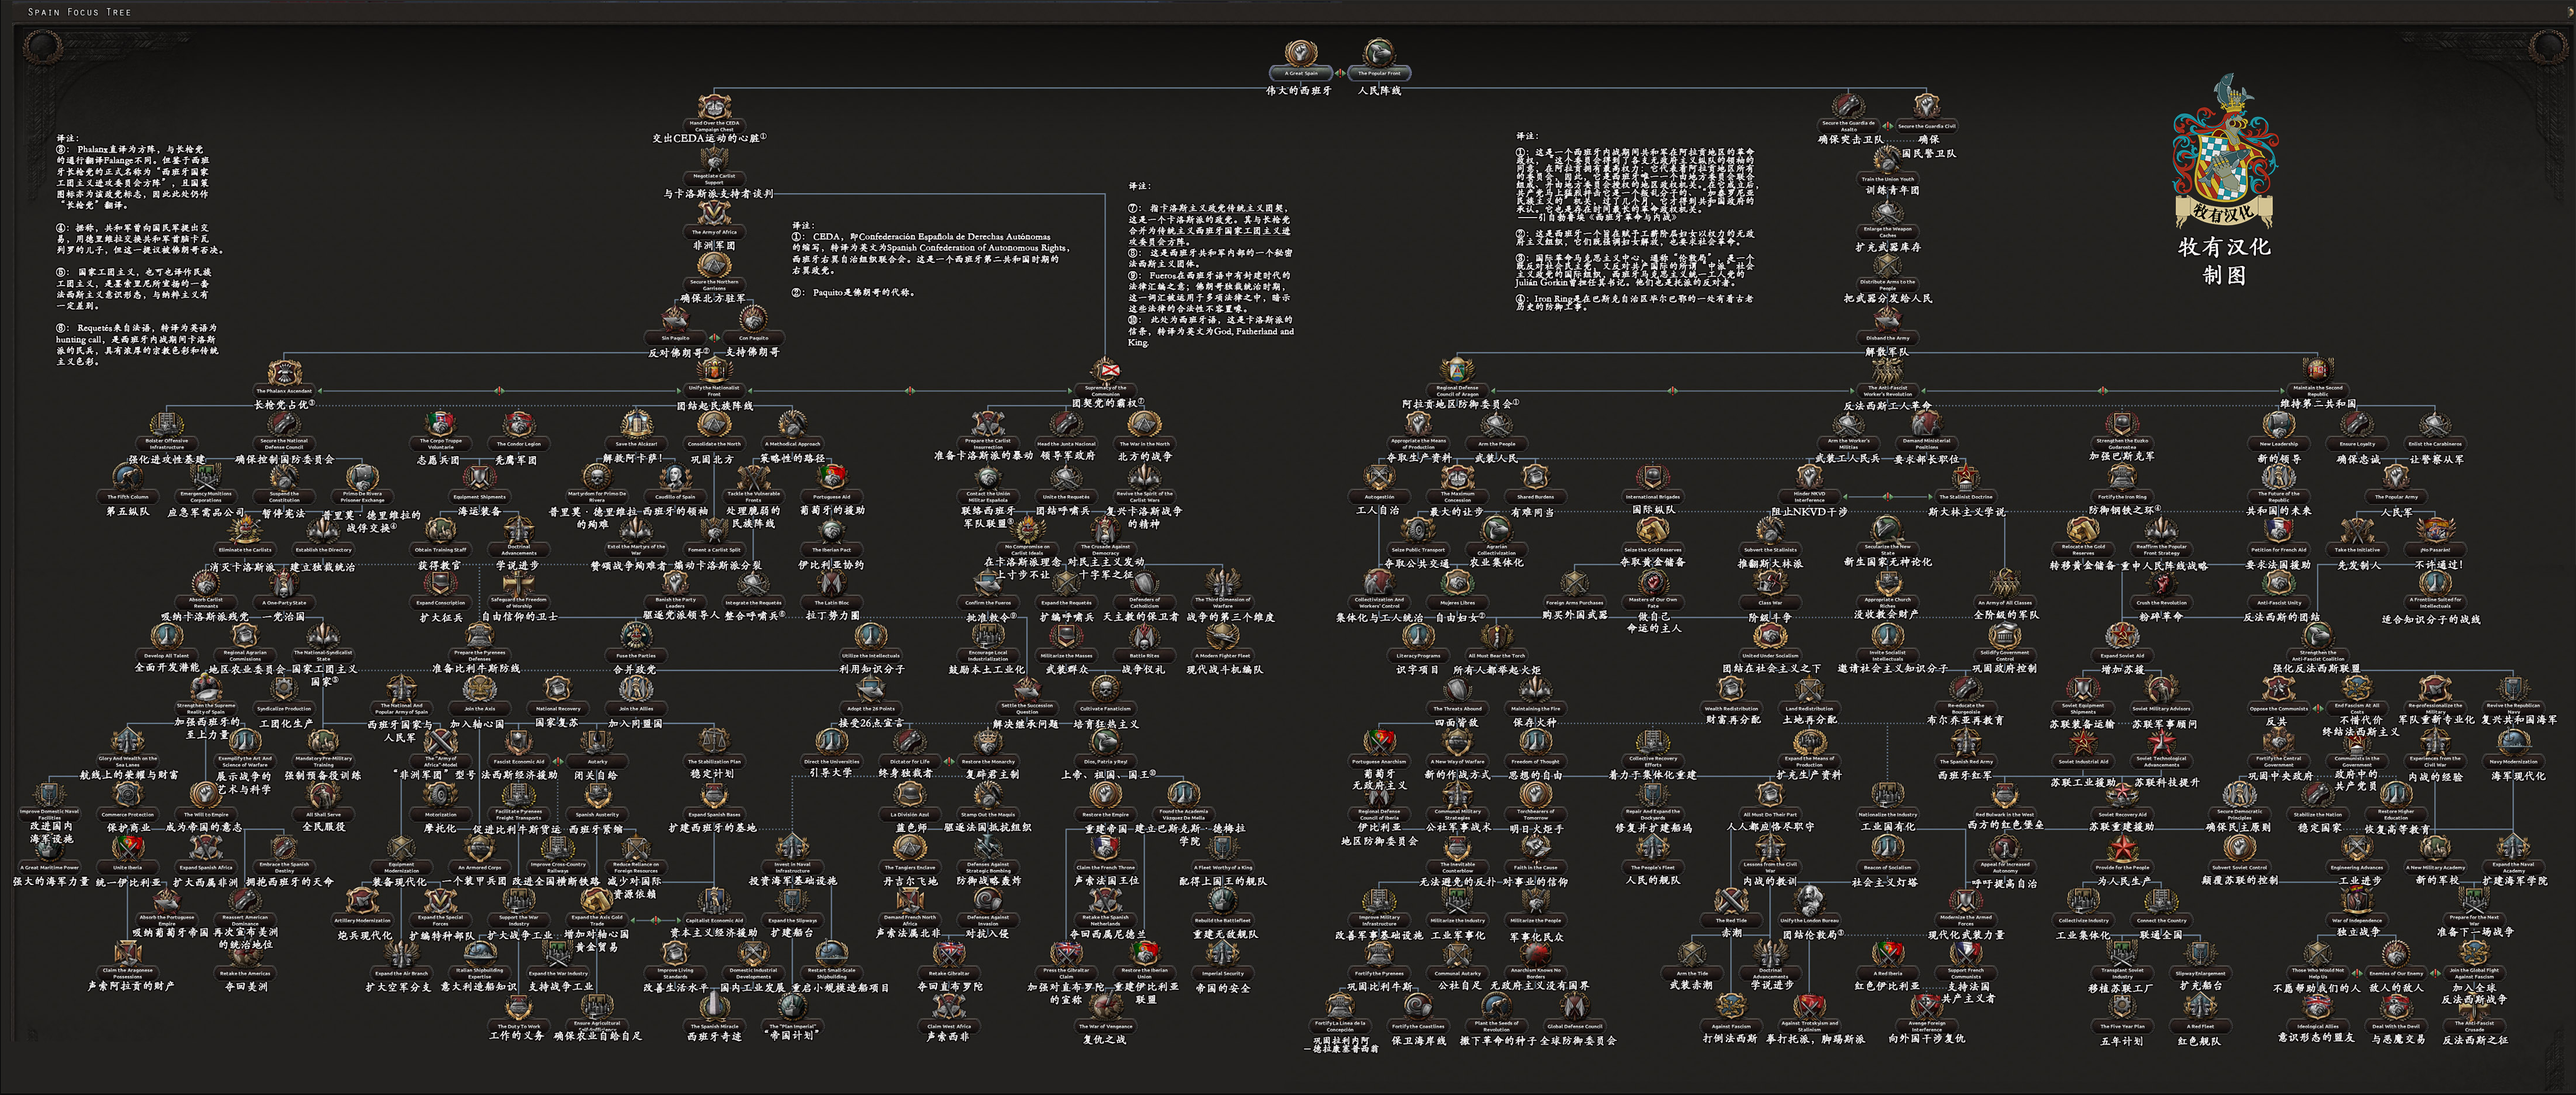The image size is (2576, 1095).
Task: Select the International Brigades focus
Action: point(1653,483)
